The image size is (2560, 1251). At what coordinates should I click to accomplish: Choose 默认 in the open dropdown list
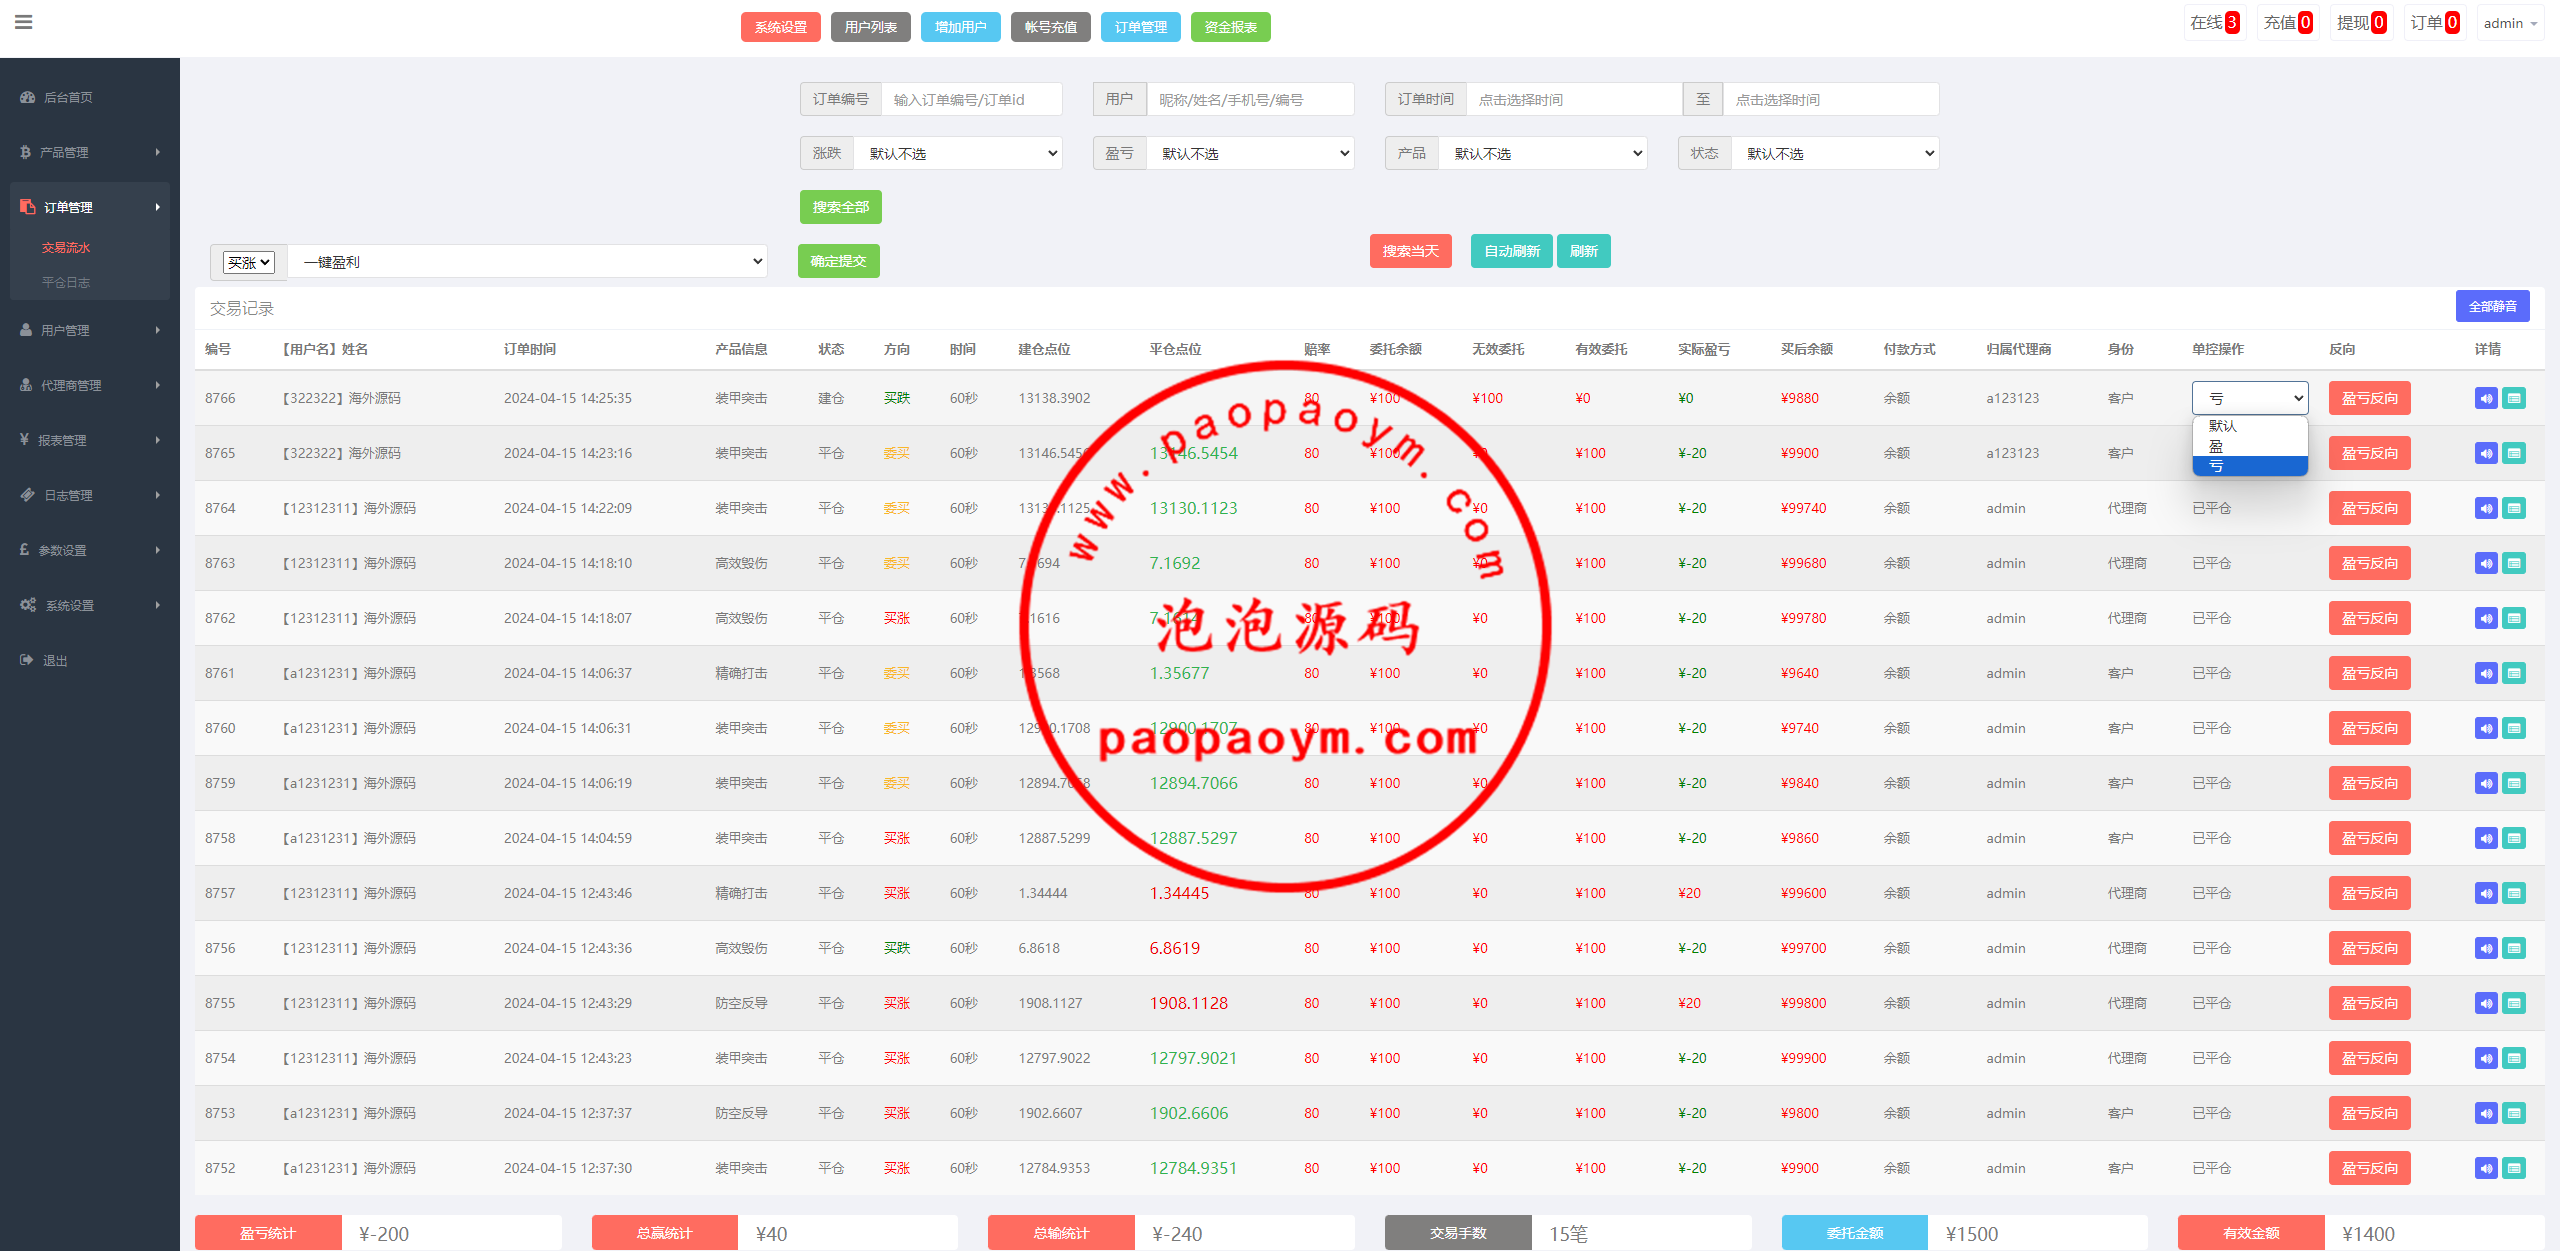[2250, 426]
